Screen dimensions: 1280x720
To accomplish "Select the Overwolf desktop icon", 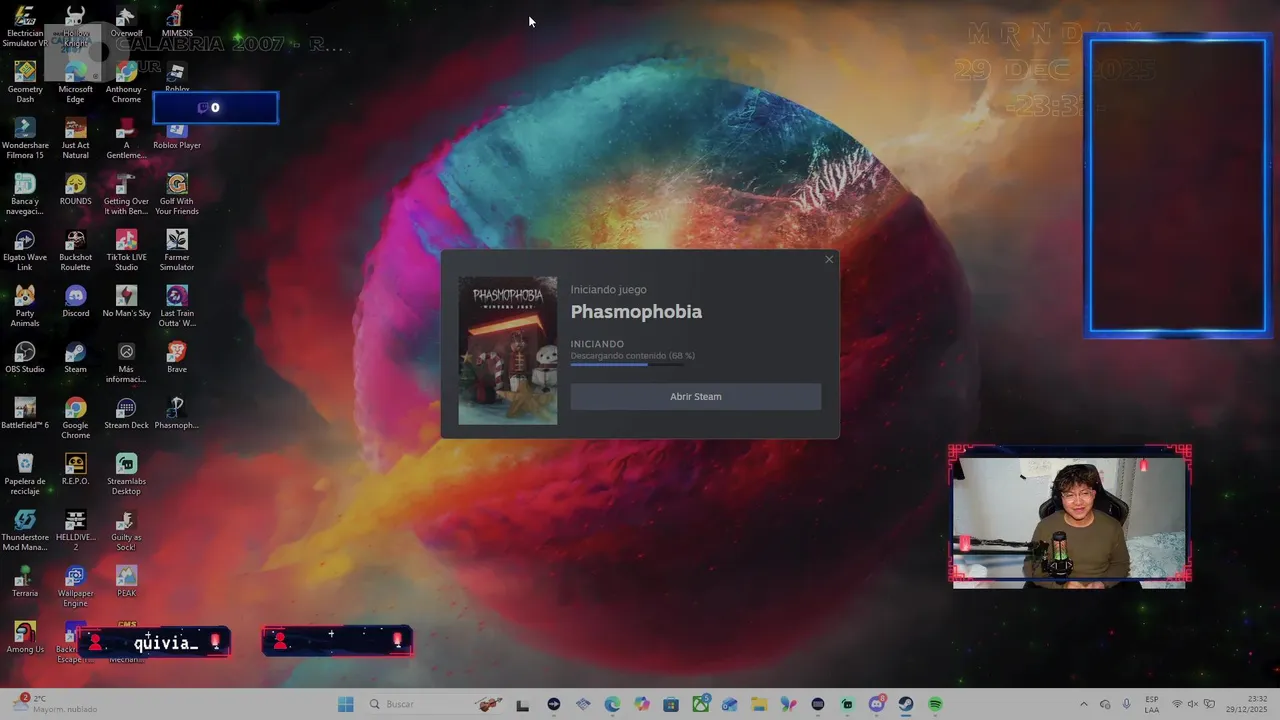I will [x=126, y=22].
